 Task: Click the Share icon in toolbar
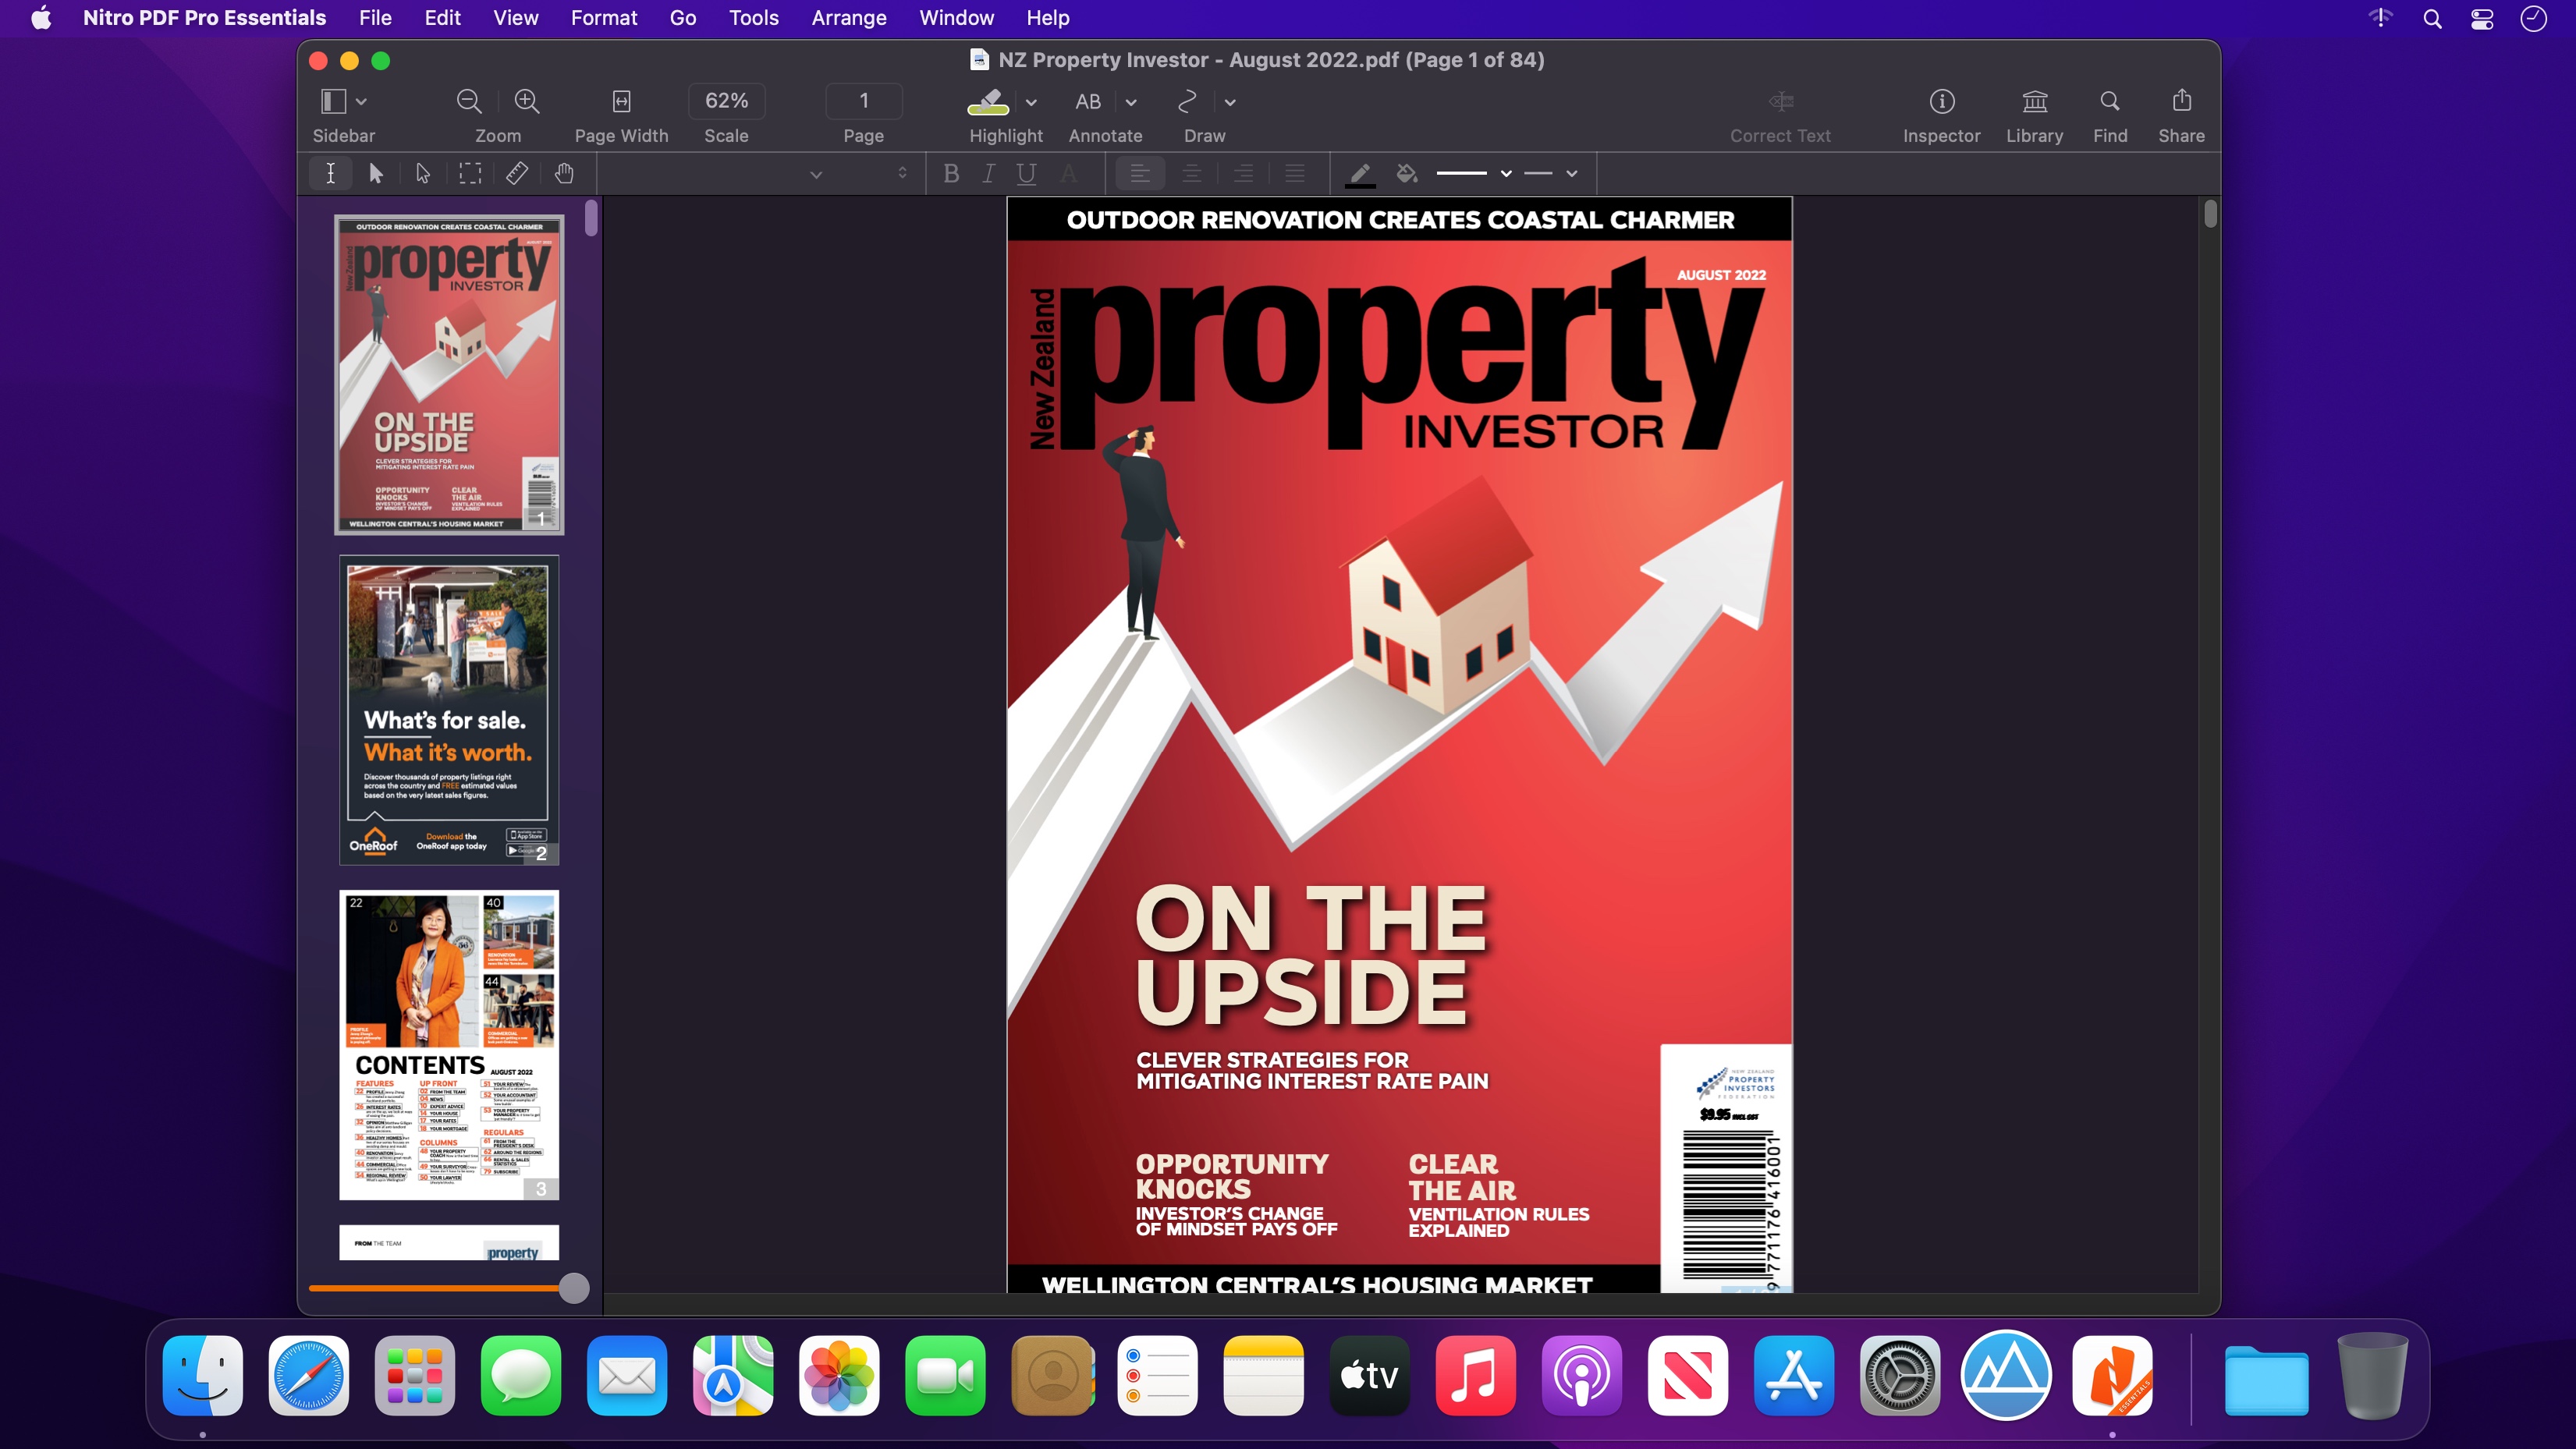pyautogui.click(x=2181, y=101)
